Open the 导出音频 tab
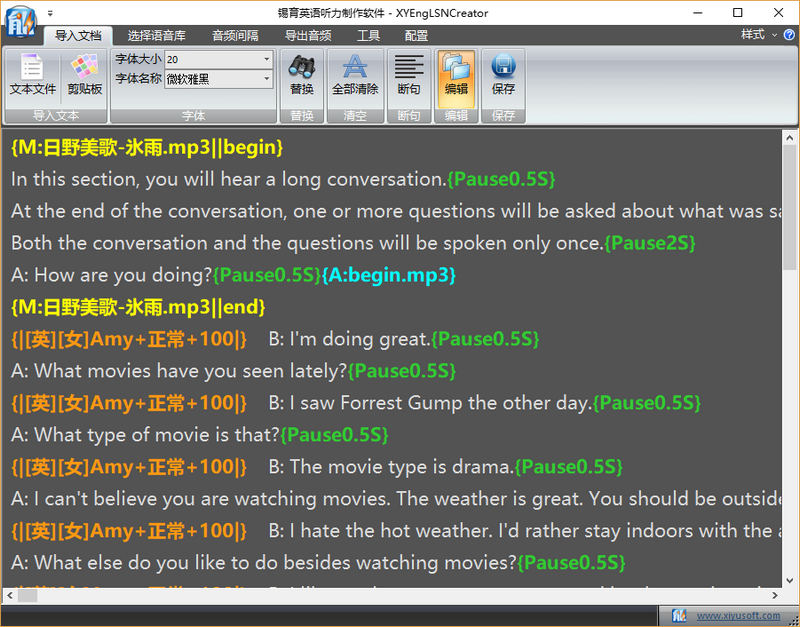The height and width of the screenshot is (627, 800). pos(308,36)
